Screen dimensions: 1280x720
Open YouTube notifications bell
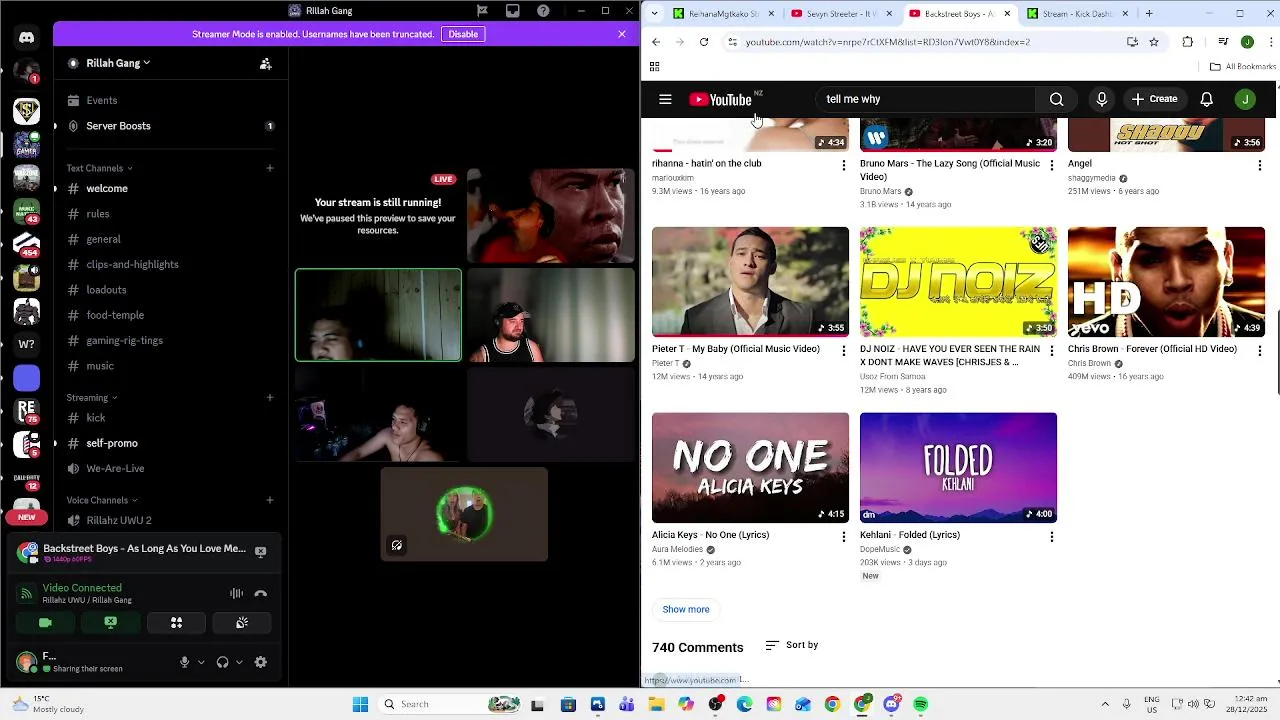tap(1207, 99)
